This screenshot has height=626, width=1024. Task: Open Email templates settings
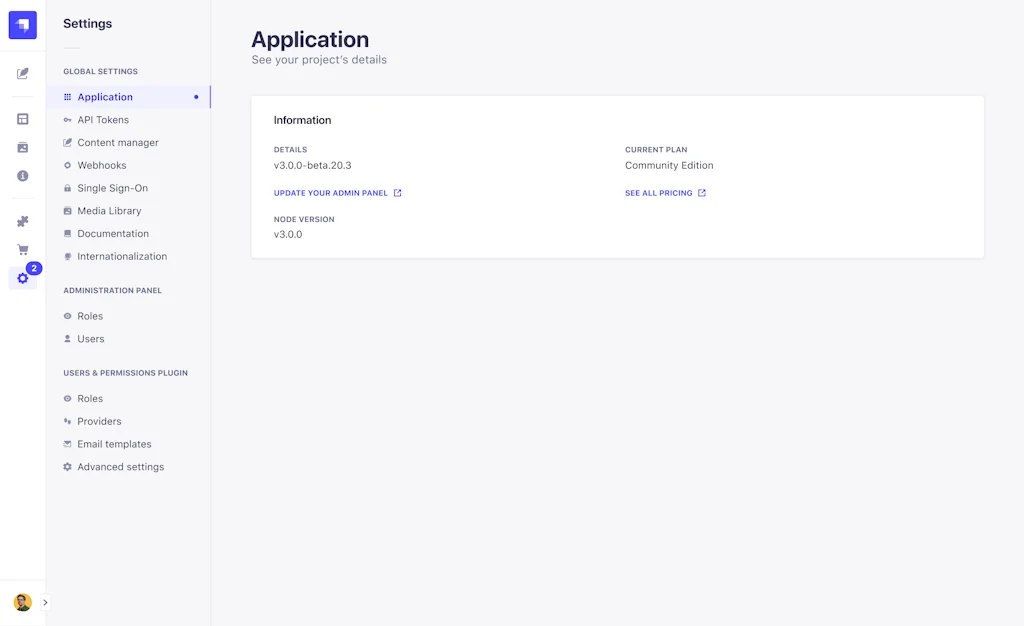[114, 444]
